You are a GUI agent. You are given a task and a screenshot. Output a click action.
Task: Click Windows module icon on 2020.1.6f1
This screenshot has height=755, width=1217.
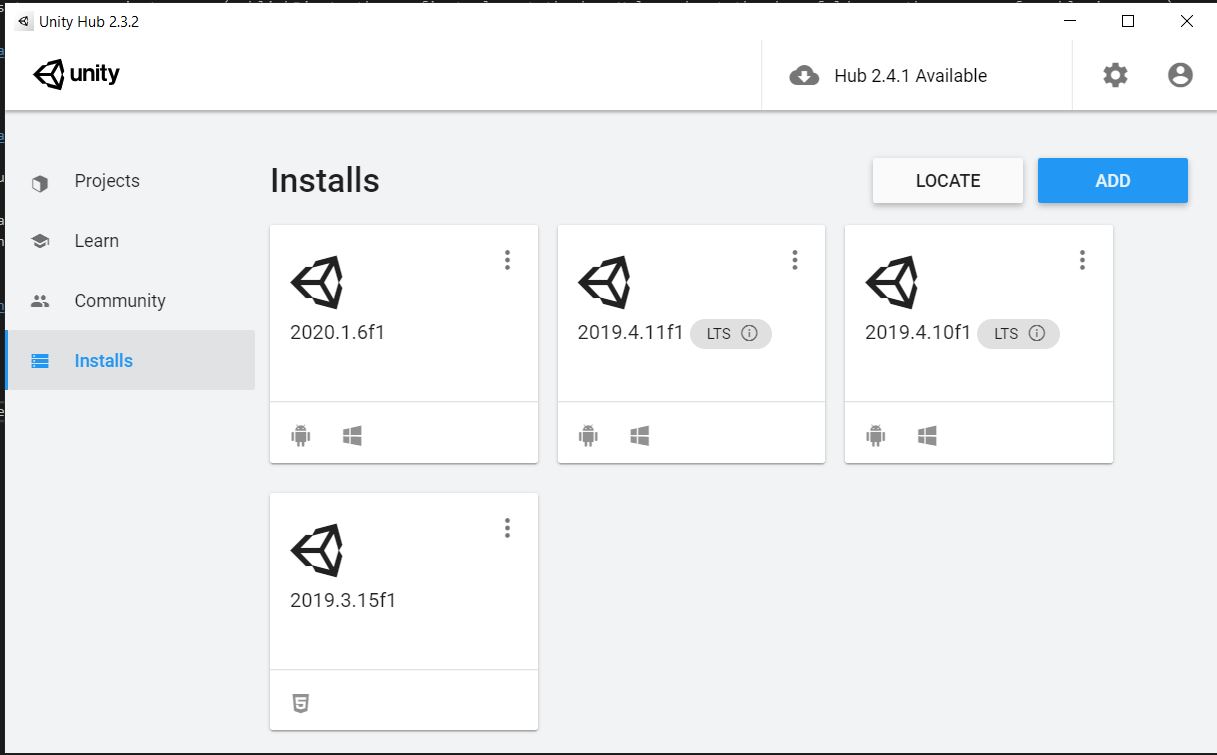(352, 435)
